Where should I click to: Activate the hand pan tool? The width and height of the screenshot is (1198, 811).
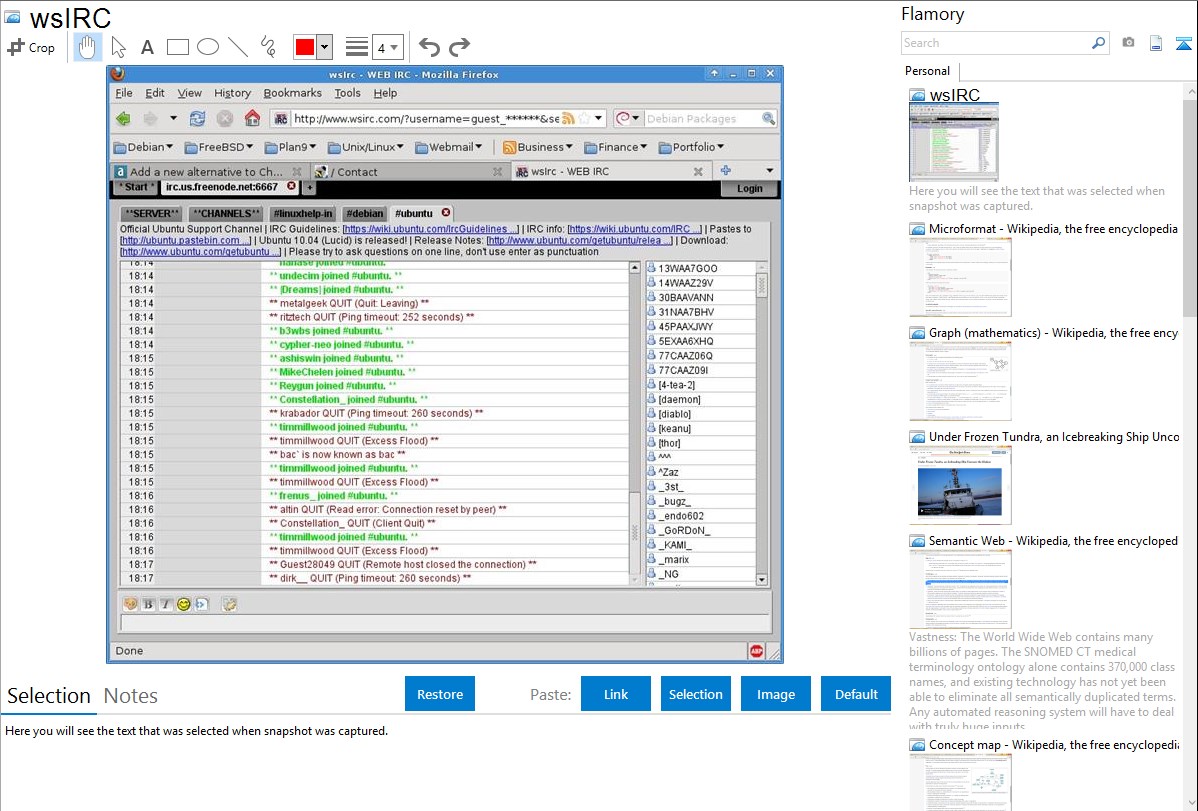pos(87,47)
